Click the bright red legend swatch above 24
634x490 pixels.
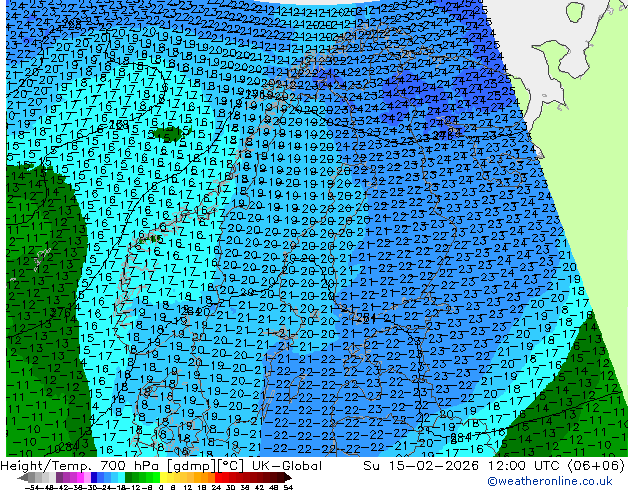point(218,478)
